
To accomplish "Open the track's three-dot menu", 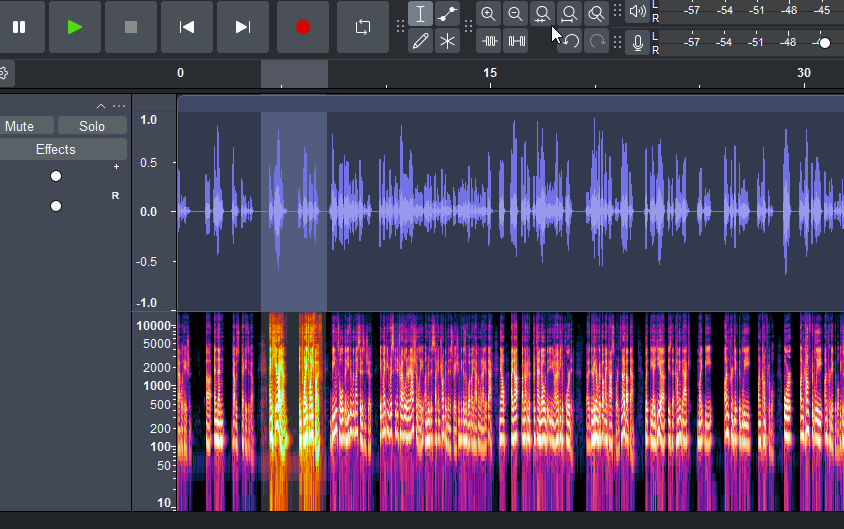I will [119, 106].
